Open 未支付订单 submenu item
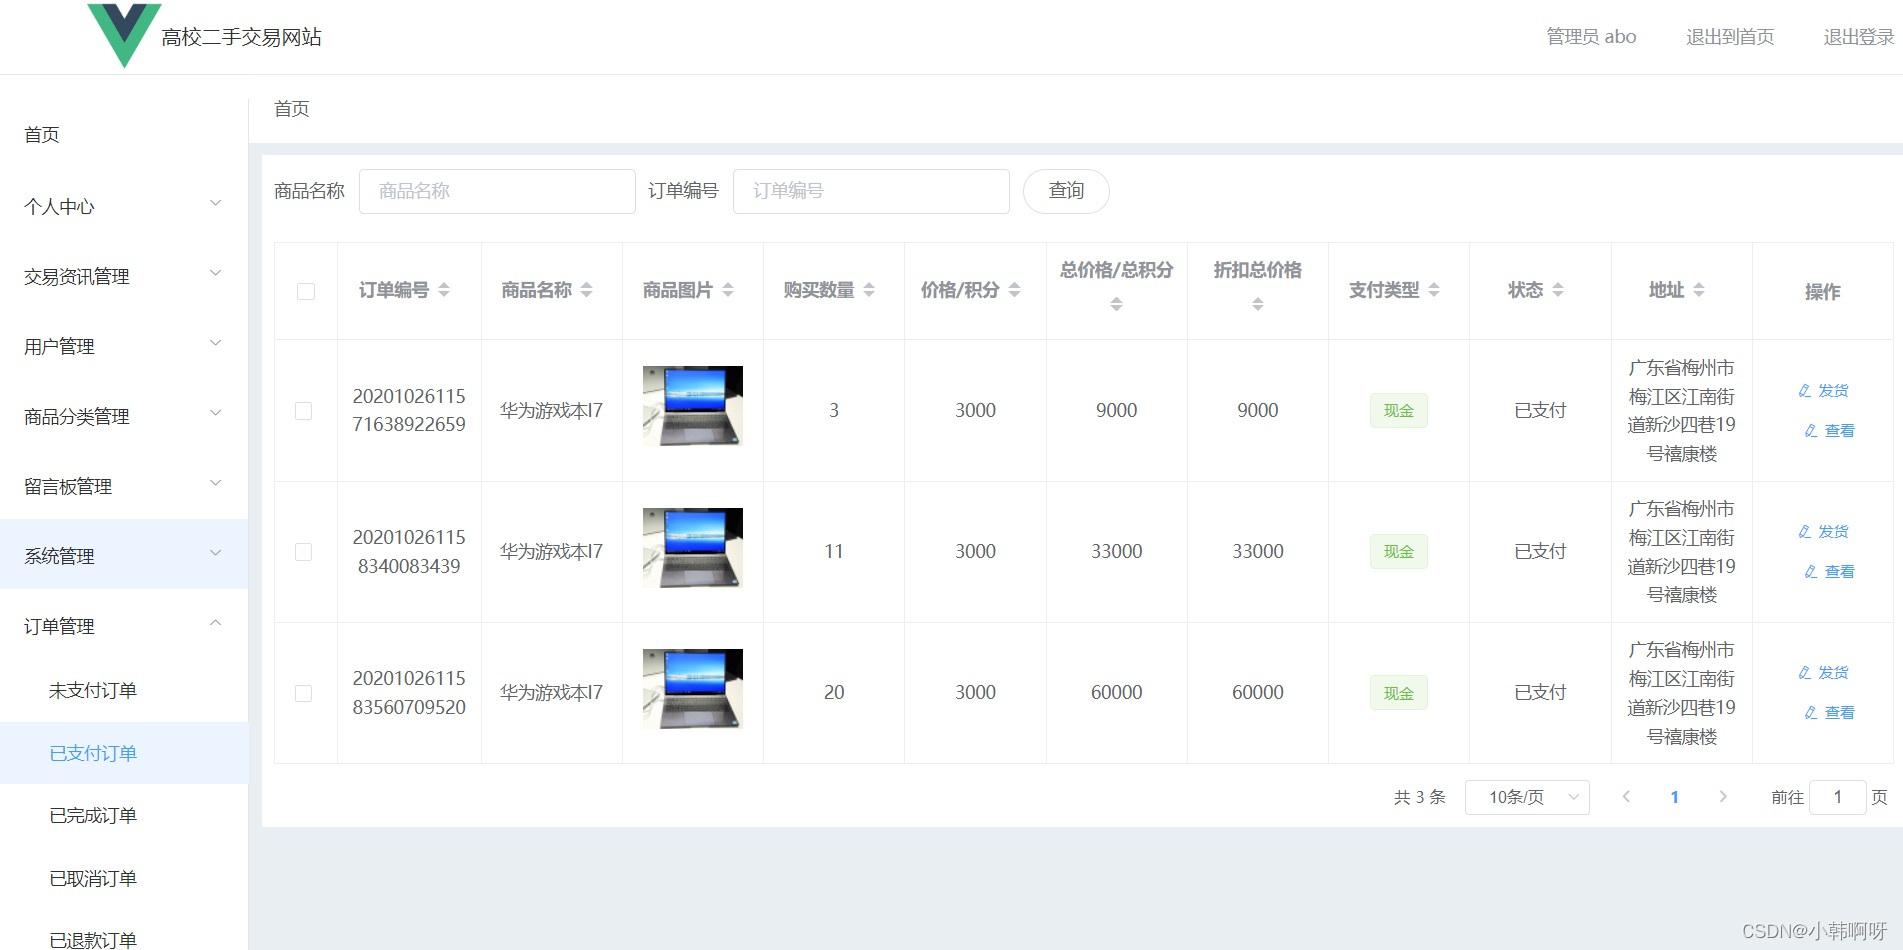 [124, 690]
